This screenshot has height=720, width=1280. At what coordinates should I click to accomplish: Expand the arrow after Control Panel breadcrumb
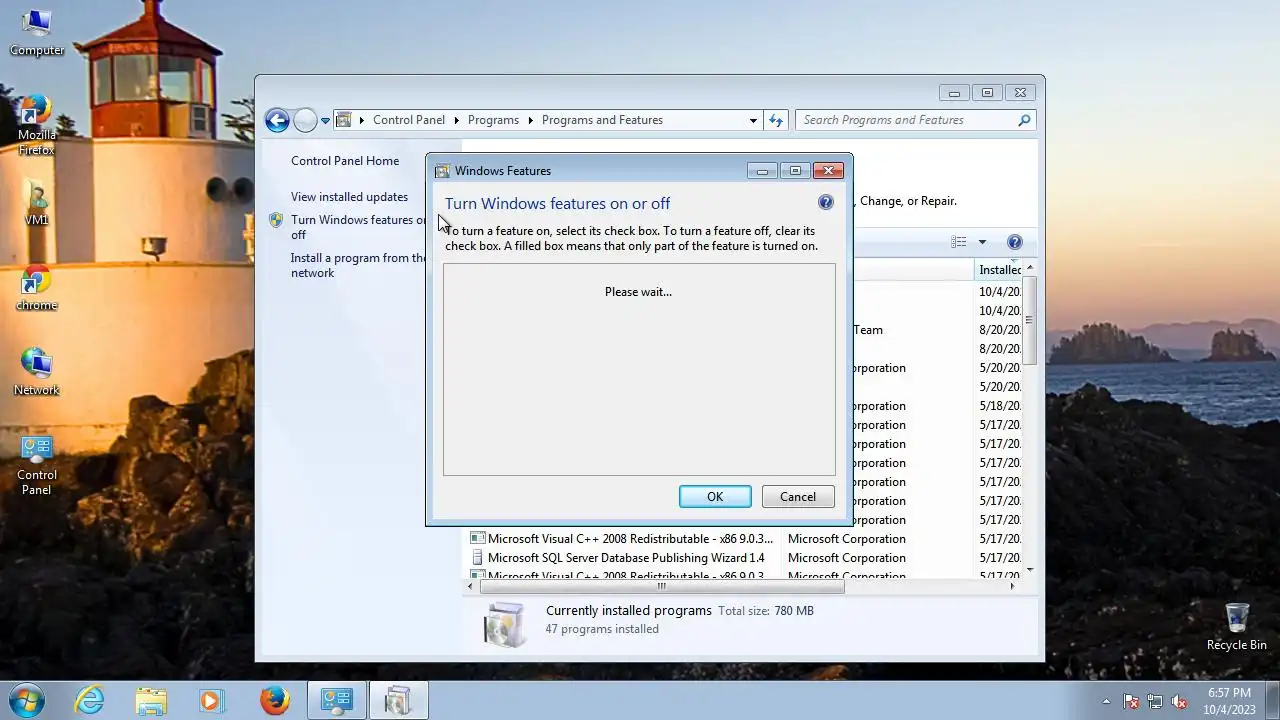[x=456, y=120]
